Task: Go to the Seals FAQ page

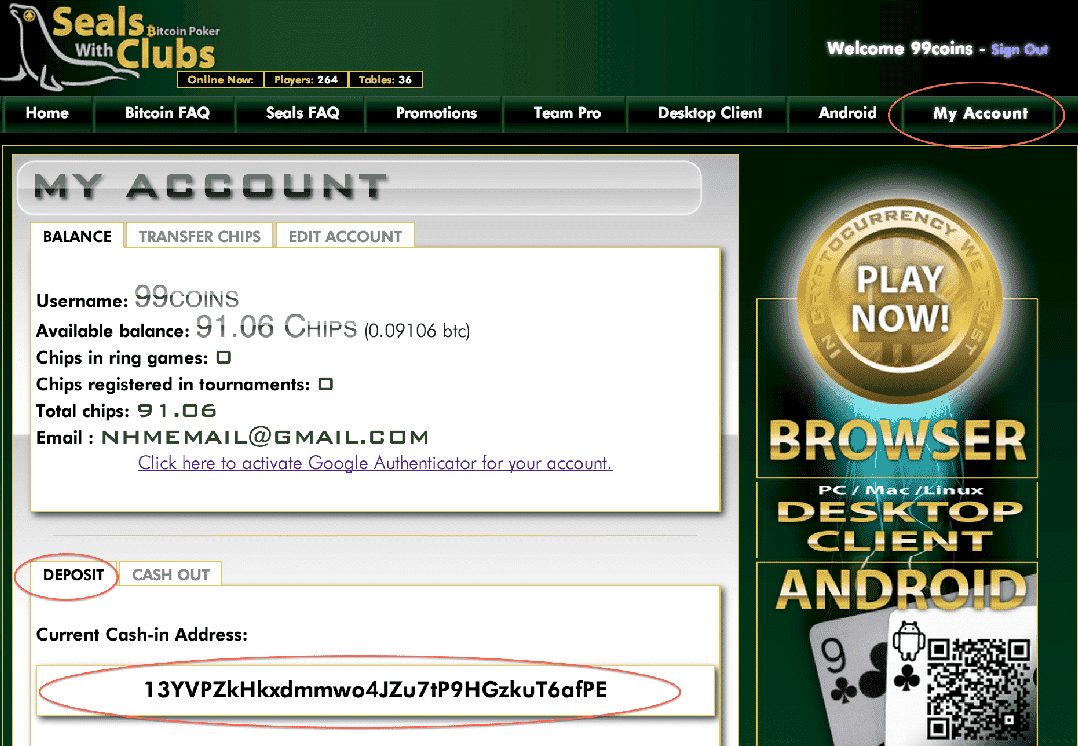Action: tap(302, 113)
